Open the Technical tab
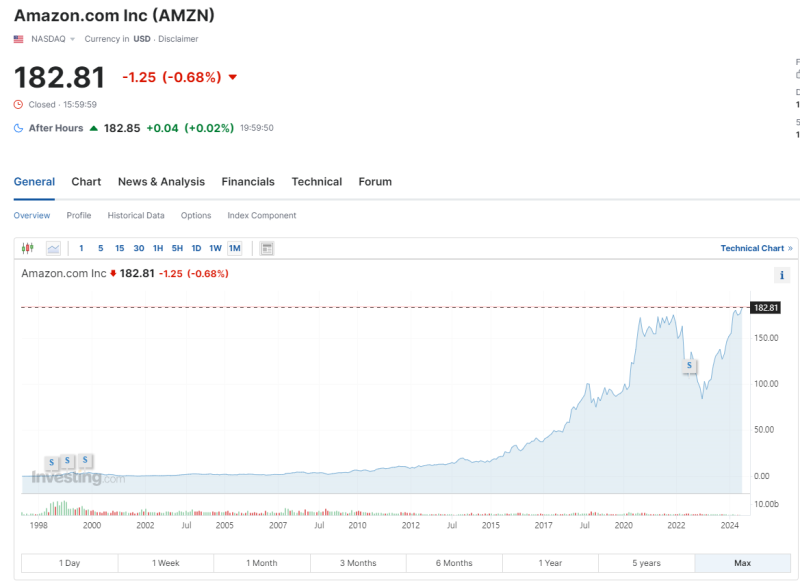The image size is (800, 581). [x=317, y=182]
